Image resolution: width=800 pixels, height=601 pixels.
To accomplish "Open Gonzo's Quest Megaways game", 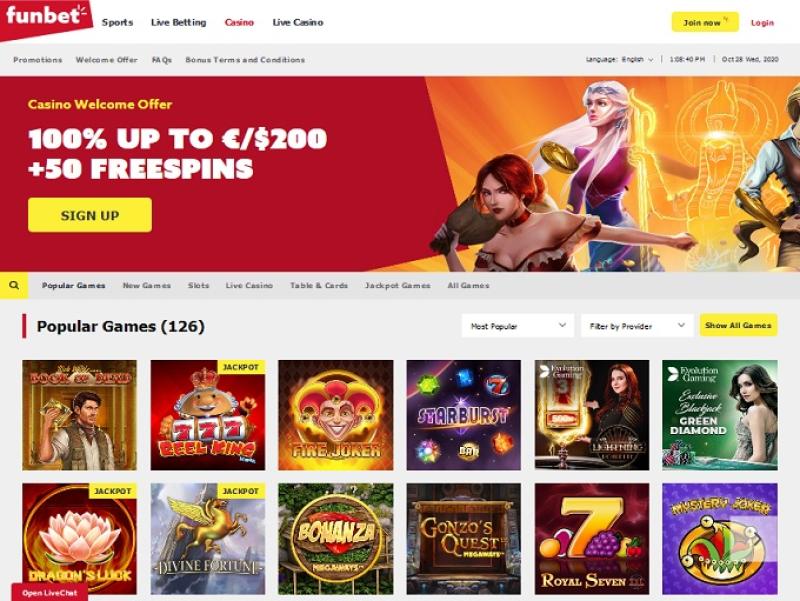I will [464, 539].
